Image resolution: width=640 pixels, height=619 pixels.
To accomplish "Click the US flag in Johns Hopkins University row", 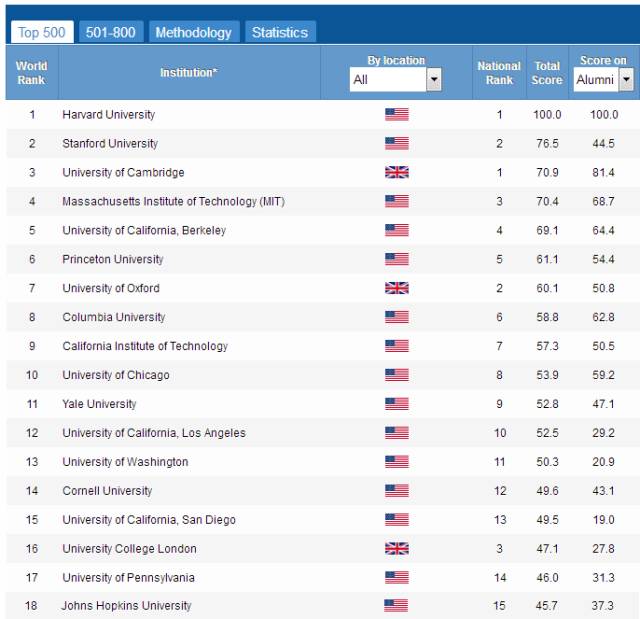I will pos(396,606).
